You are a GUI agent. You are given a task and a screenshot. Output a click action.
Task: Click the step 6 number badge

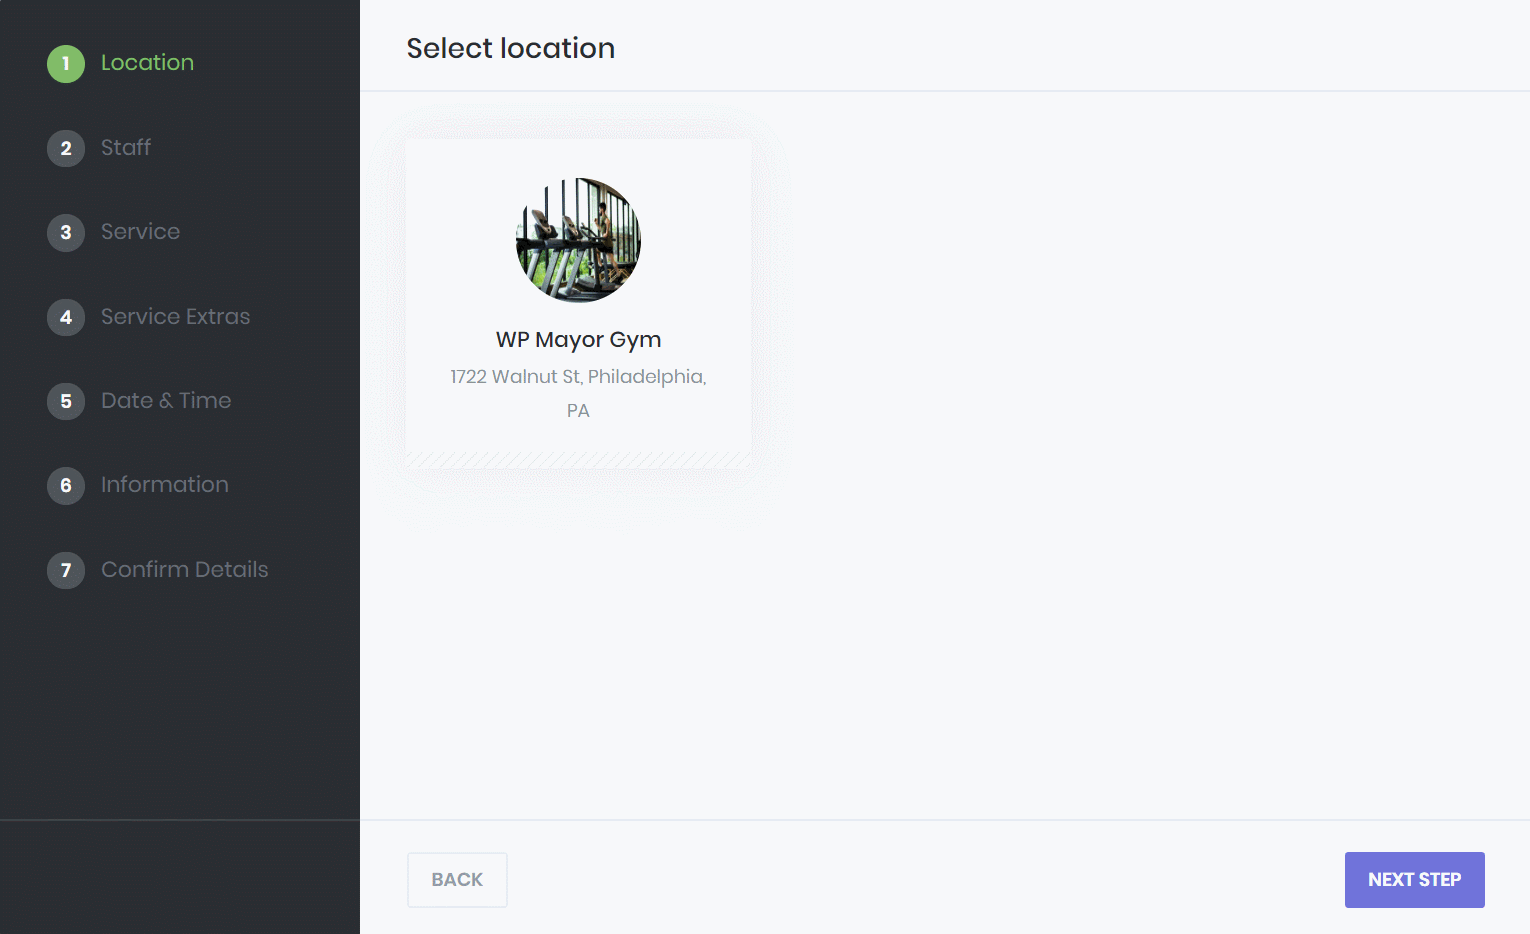tap(66, 485)
